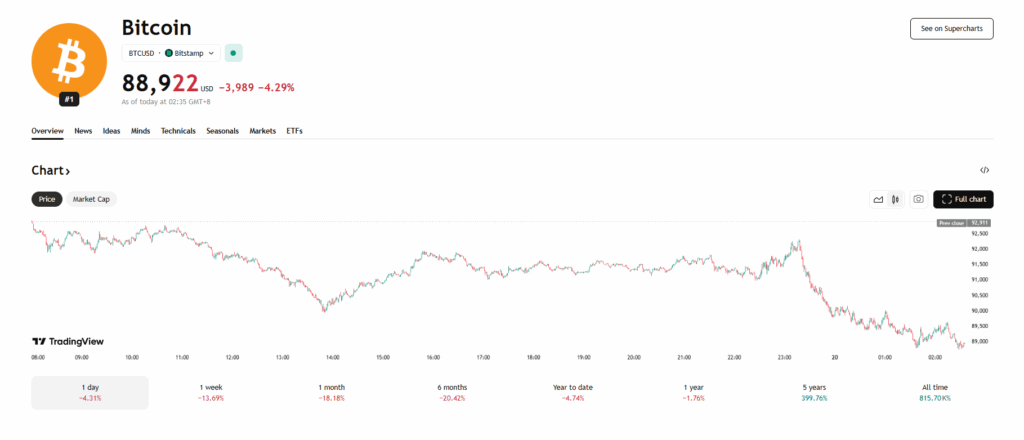Click the #1 rank badge
1024x440 pixels.
click(x=69, y=99)
